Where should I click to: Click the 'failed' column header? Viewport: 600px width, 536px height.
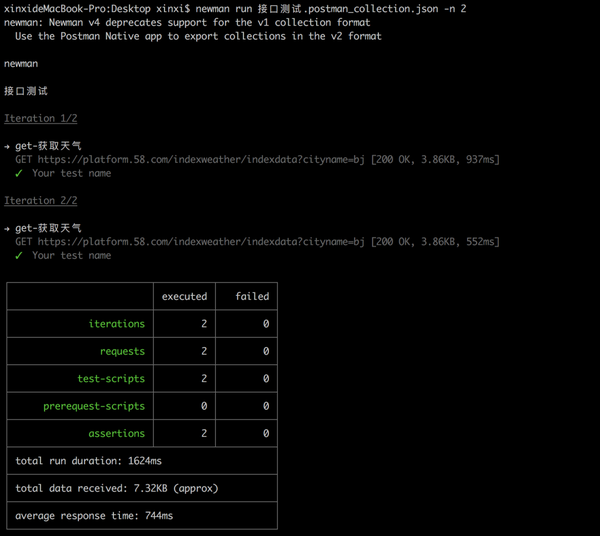click(252, 296)
